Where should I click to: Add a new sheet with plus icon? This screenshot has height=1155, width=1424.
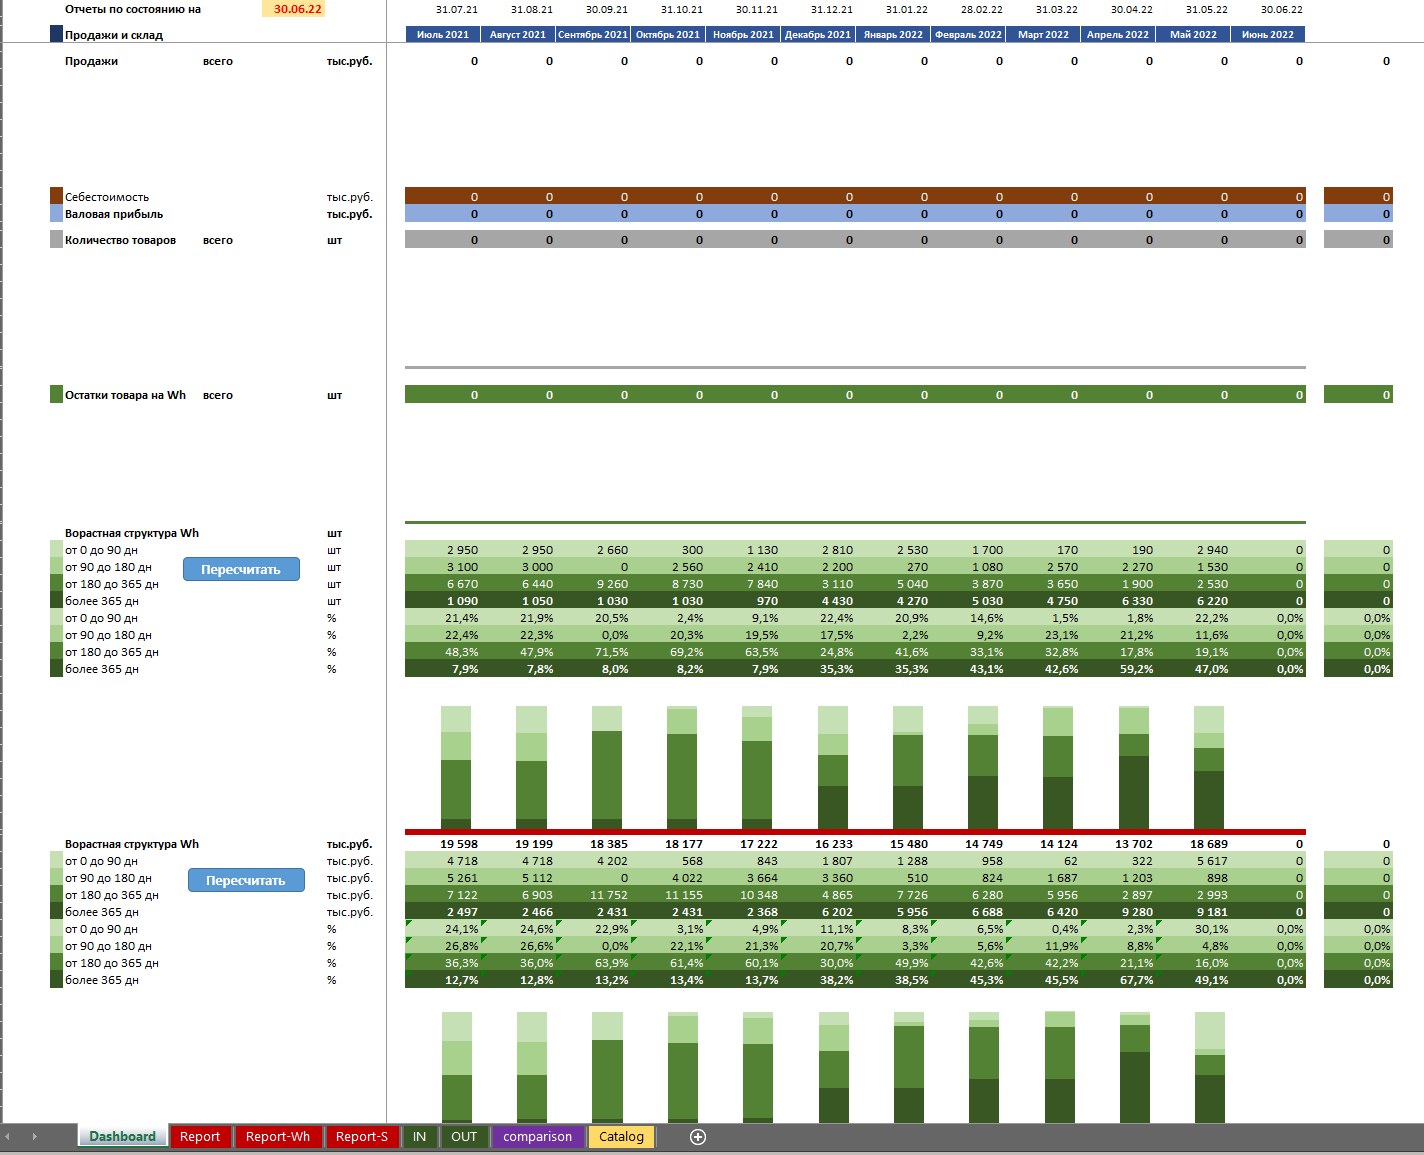698,1137
